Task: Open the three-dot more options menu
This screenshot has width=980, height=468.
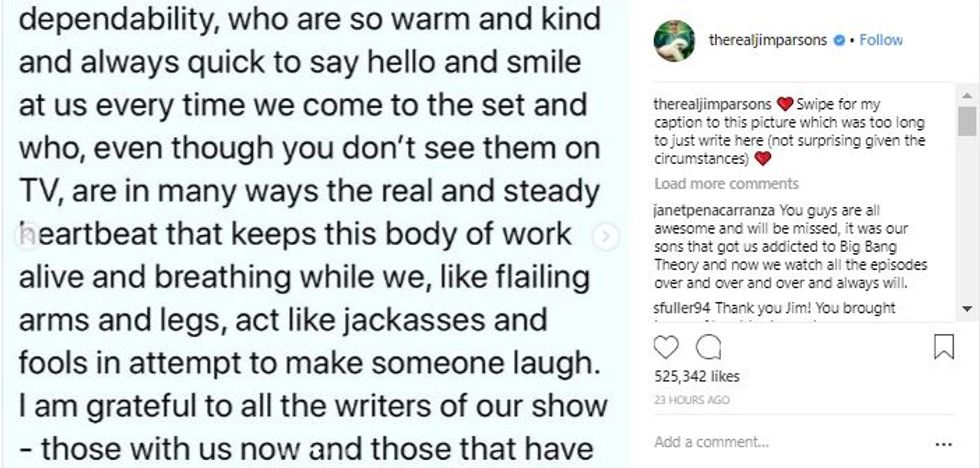Action: click(943, 442)
